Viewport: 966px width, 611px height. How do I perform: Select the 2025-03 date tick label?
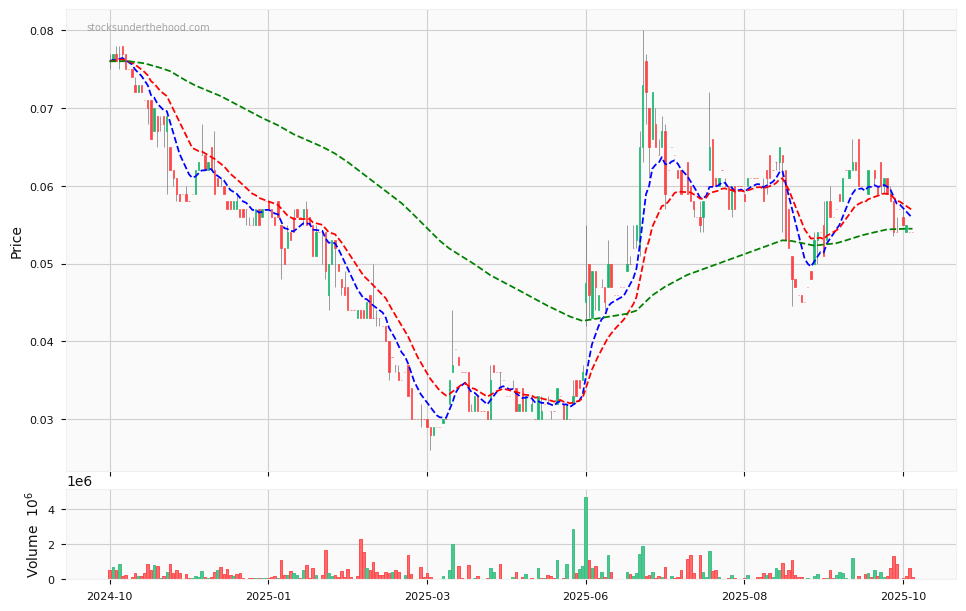(x=427, y=596)
